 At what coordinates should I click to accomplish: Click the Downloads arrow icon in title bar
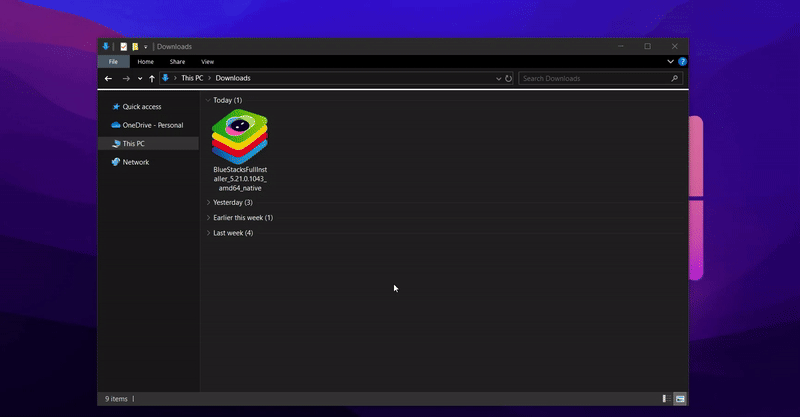pos(106,46)
